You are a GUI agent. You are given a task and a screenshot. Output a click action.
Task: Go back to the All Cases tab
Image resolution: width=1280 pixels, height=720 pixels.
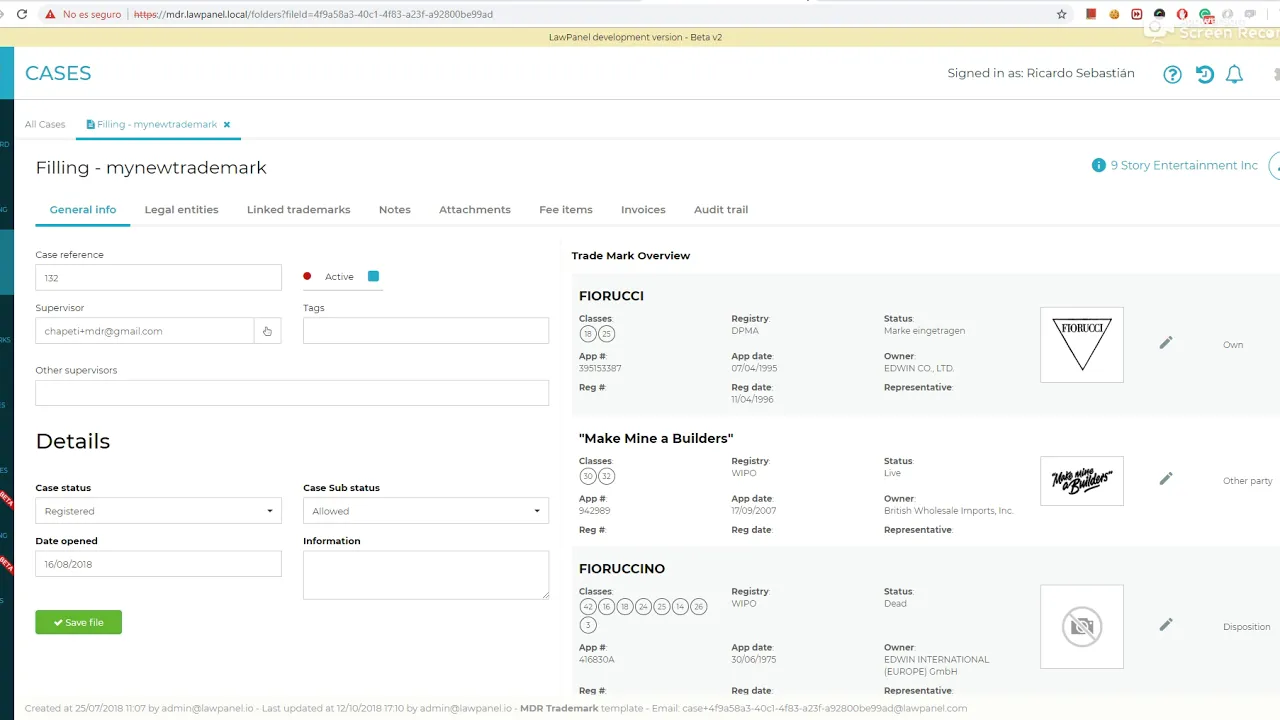[45, 125]
